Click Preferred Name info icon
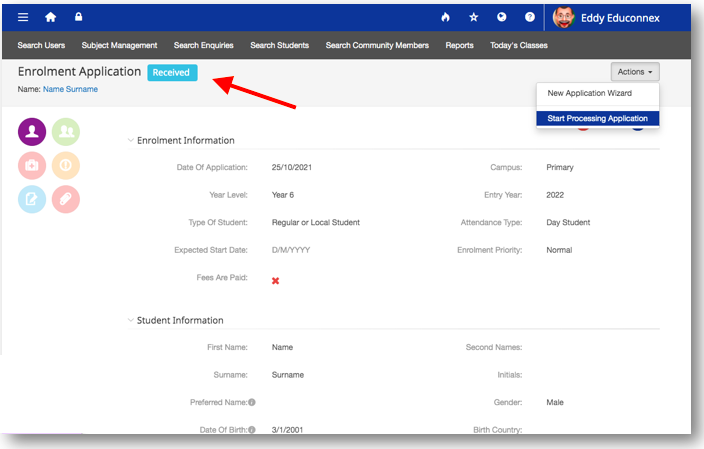The height and width of the screenshot is (449, 704). (252, 402)
